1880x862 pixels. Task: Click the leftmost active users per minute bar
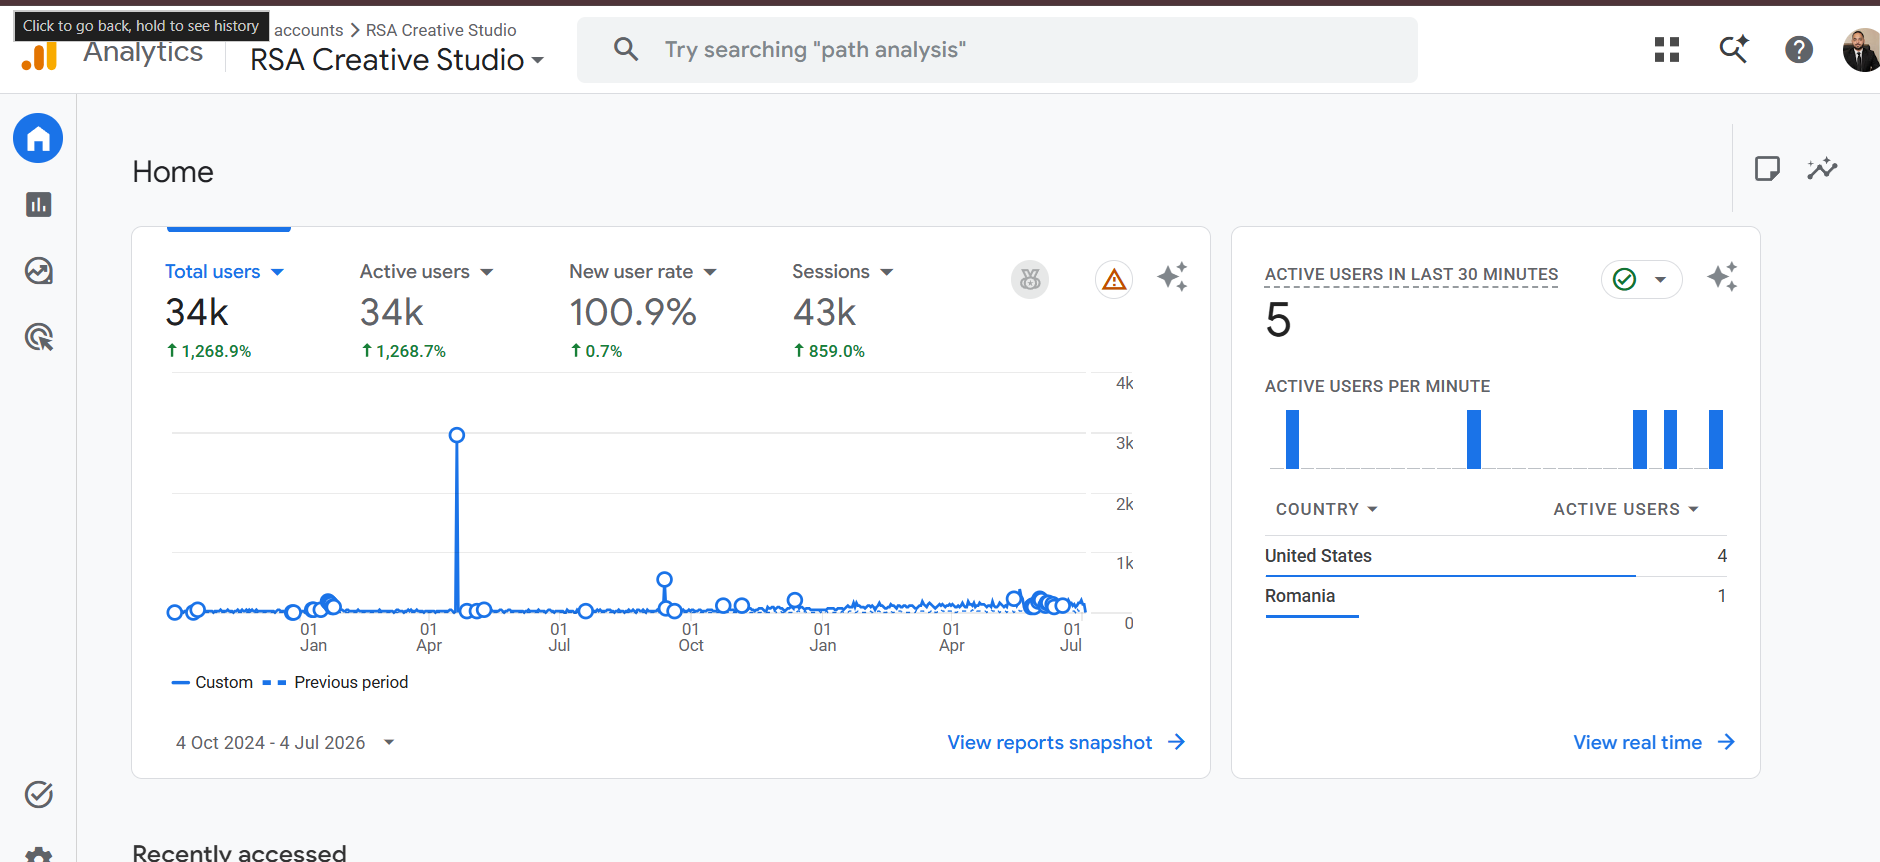(x=1292, y=439)
